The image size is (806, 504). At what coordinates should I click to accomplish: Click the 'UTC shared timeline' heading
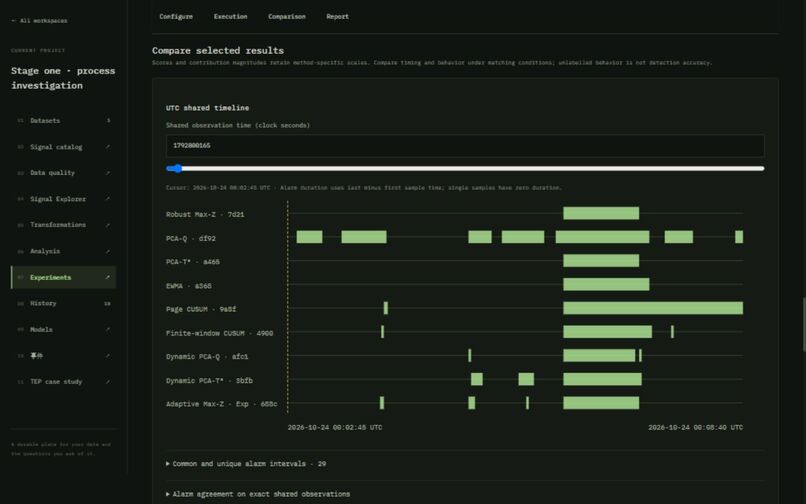[207, 108]
